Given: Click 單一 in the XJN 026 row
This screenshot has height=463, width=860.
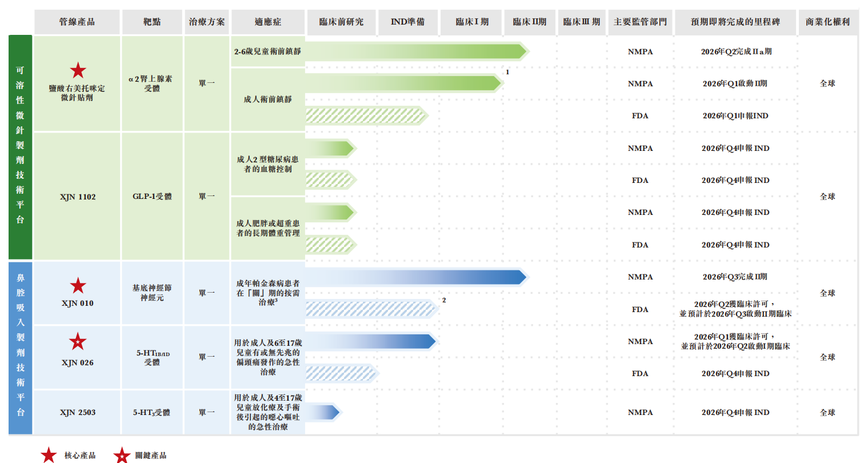Looking at the screenshot, I should pos(207,357).
